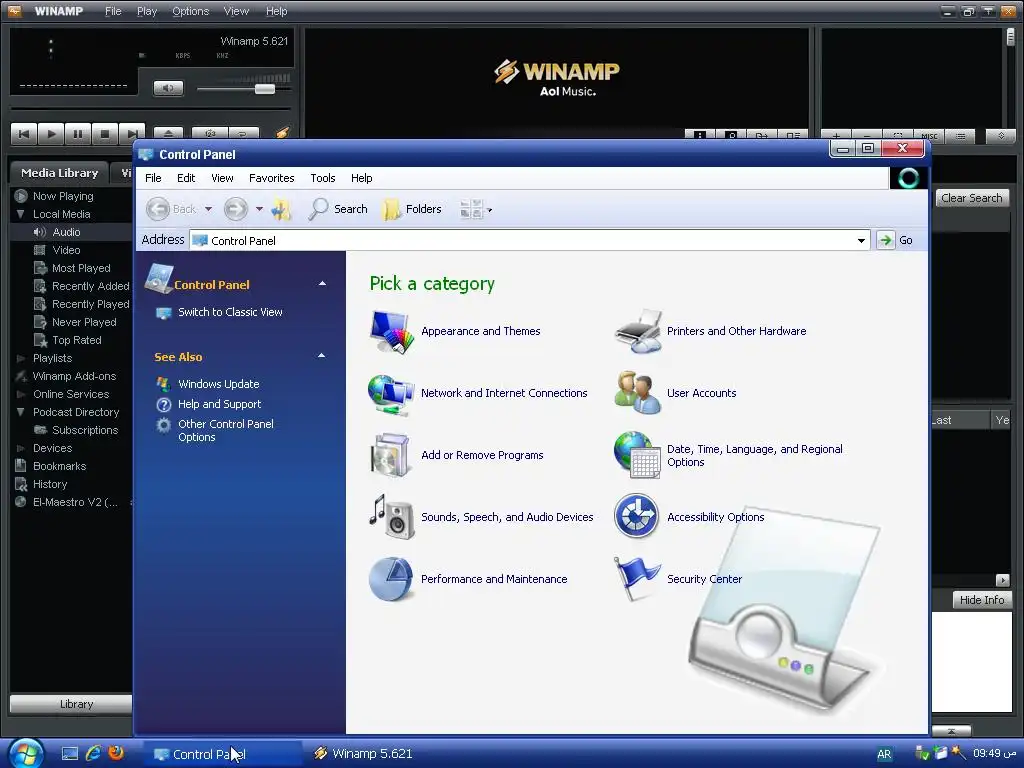Image resolution: width=1024 pixels, height=768 pixels.
Task: Select Most Played in Winamp library
Action: point(81,268)
